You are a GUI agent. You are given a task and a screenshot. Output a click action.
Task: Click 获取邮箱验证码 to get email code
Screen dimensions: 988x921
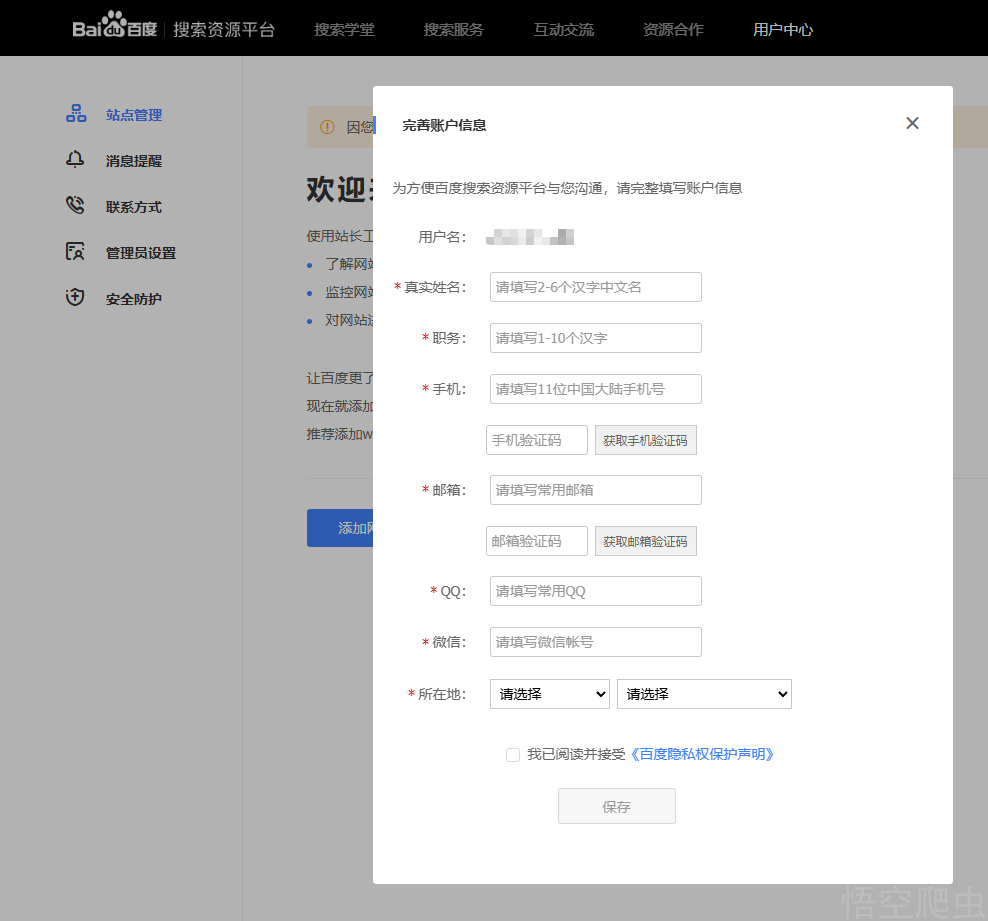coord(645,541)
